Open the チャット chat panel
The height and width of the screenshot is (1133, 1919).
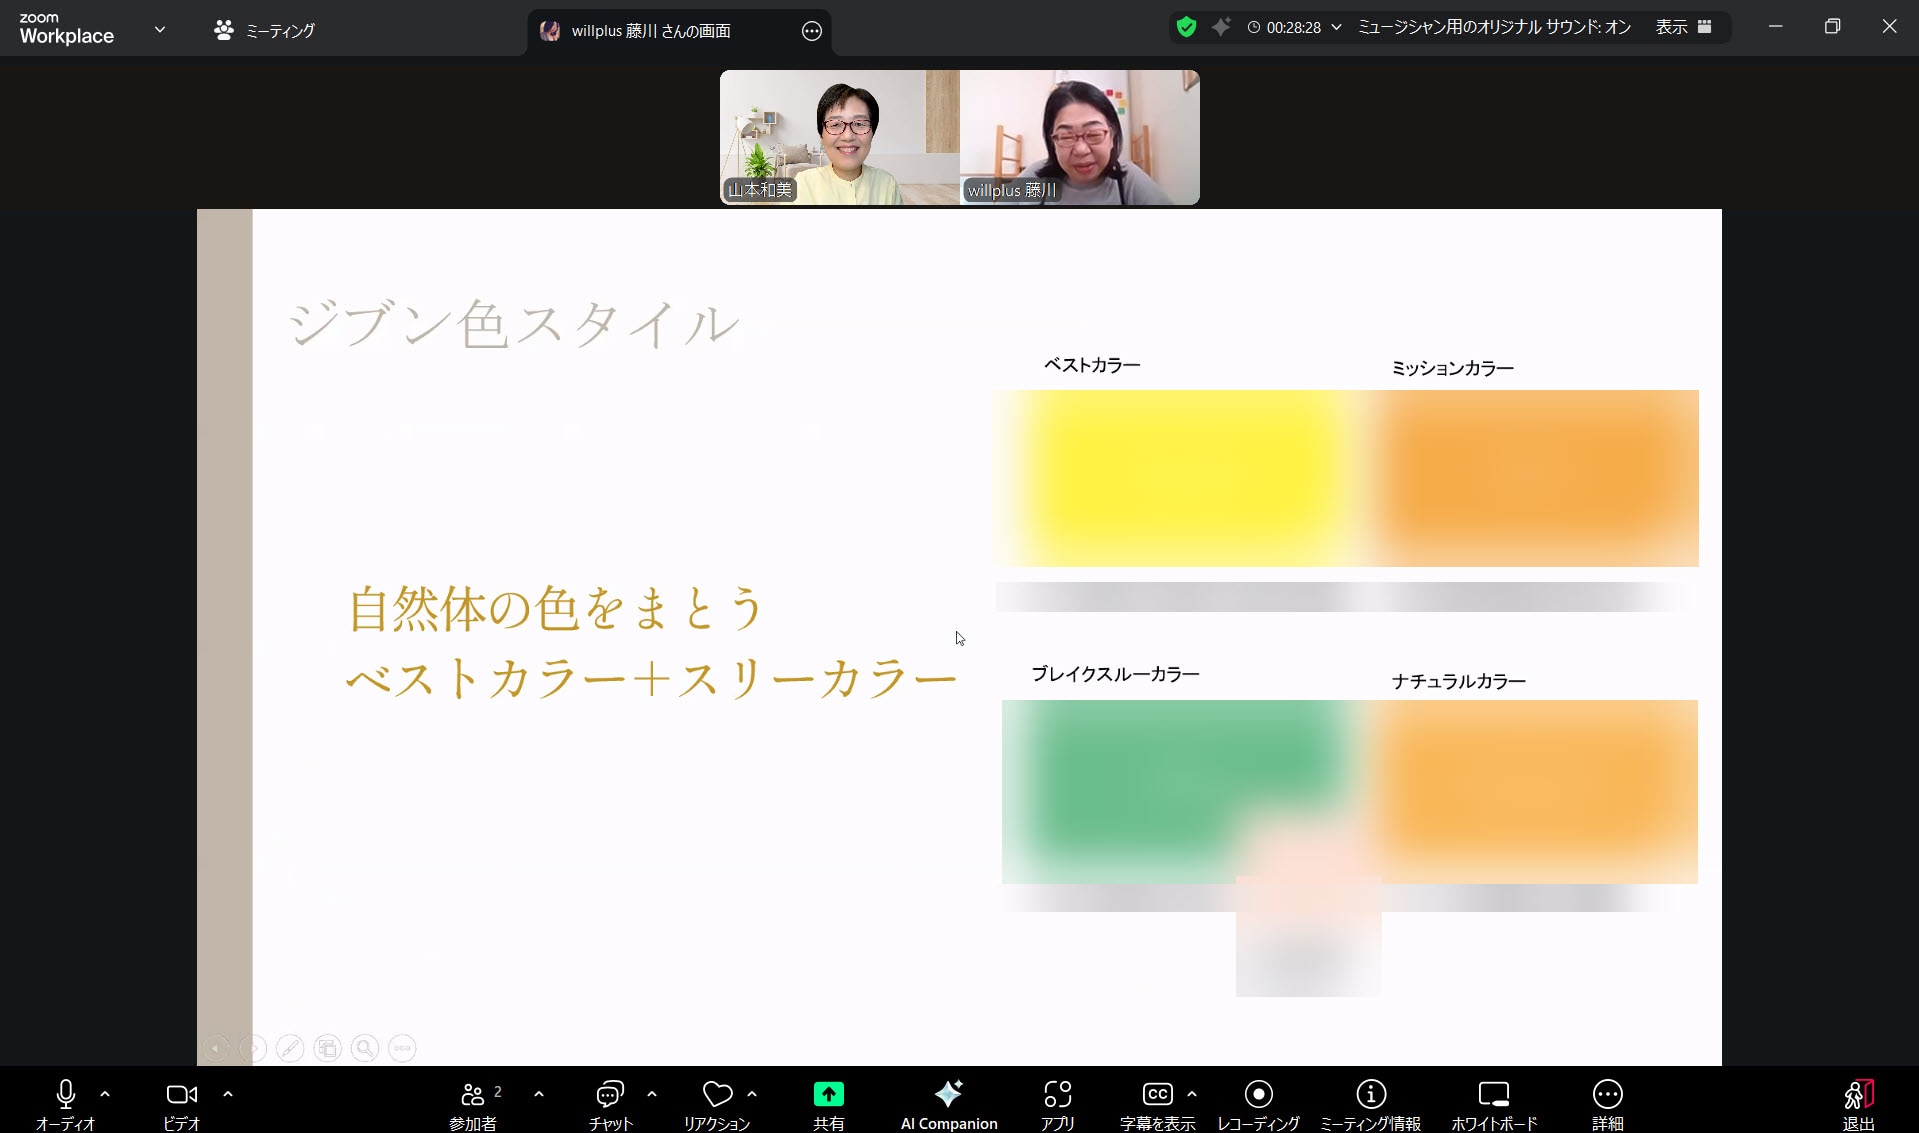610,1095
